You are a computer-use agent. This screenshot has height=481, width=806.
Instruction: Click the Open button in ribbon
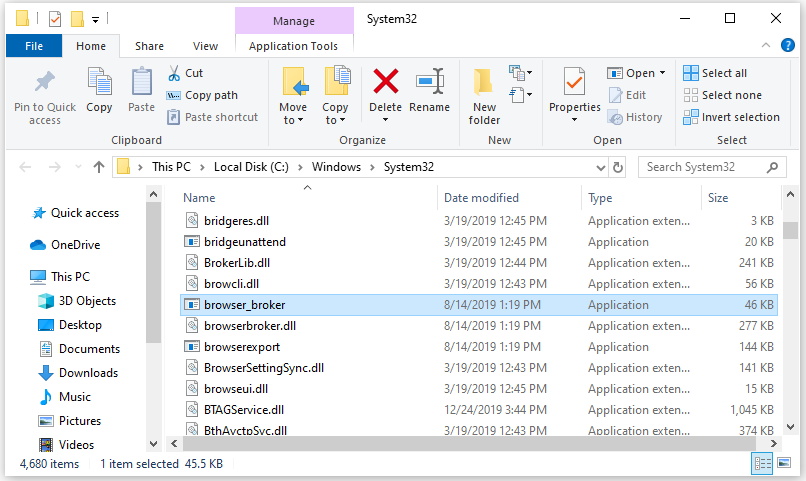pyautogui.click(x=631, y=73)
